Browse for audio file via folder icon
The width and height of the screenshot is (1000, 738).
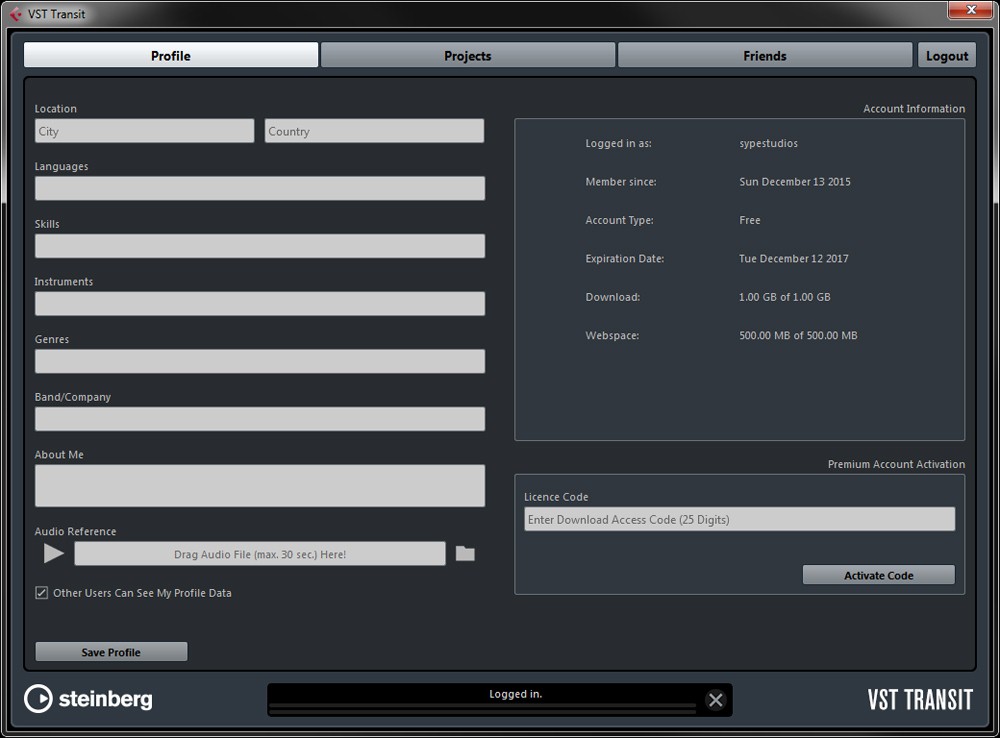(465, 554)
